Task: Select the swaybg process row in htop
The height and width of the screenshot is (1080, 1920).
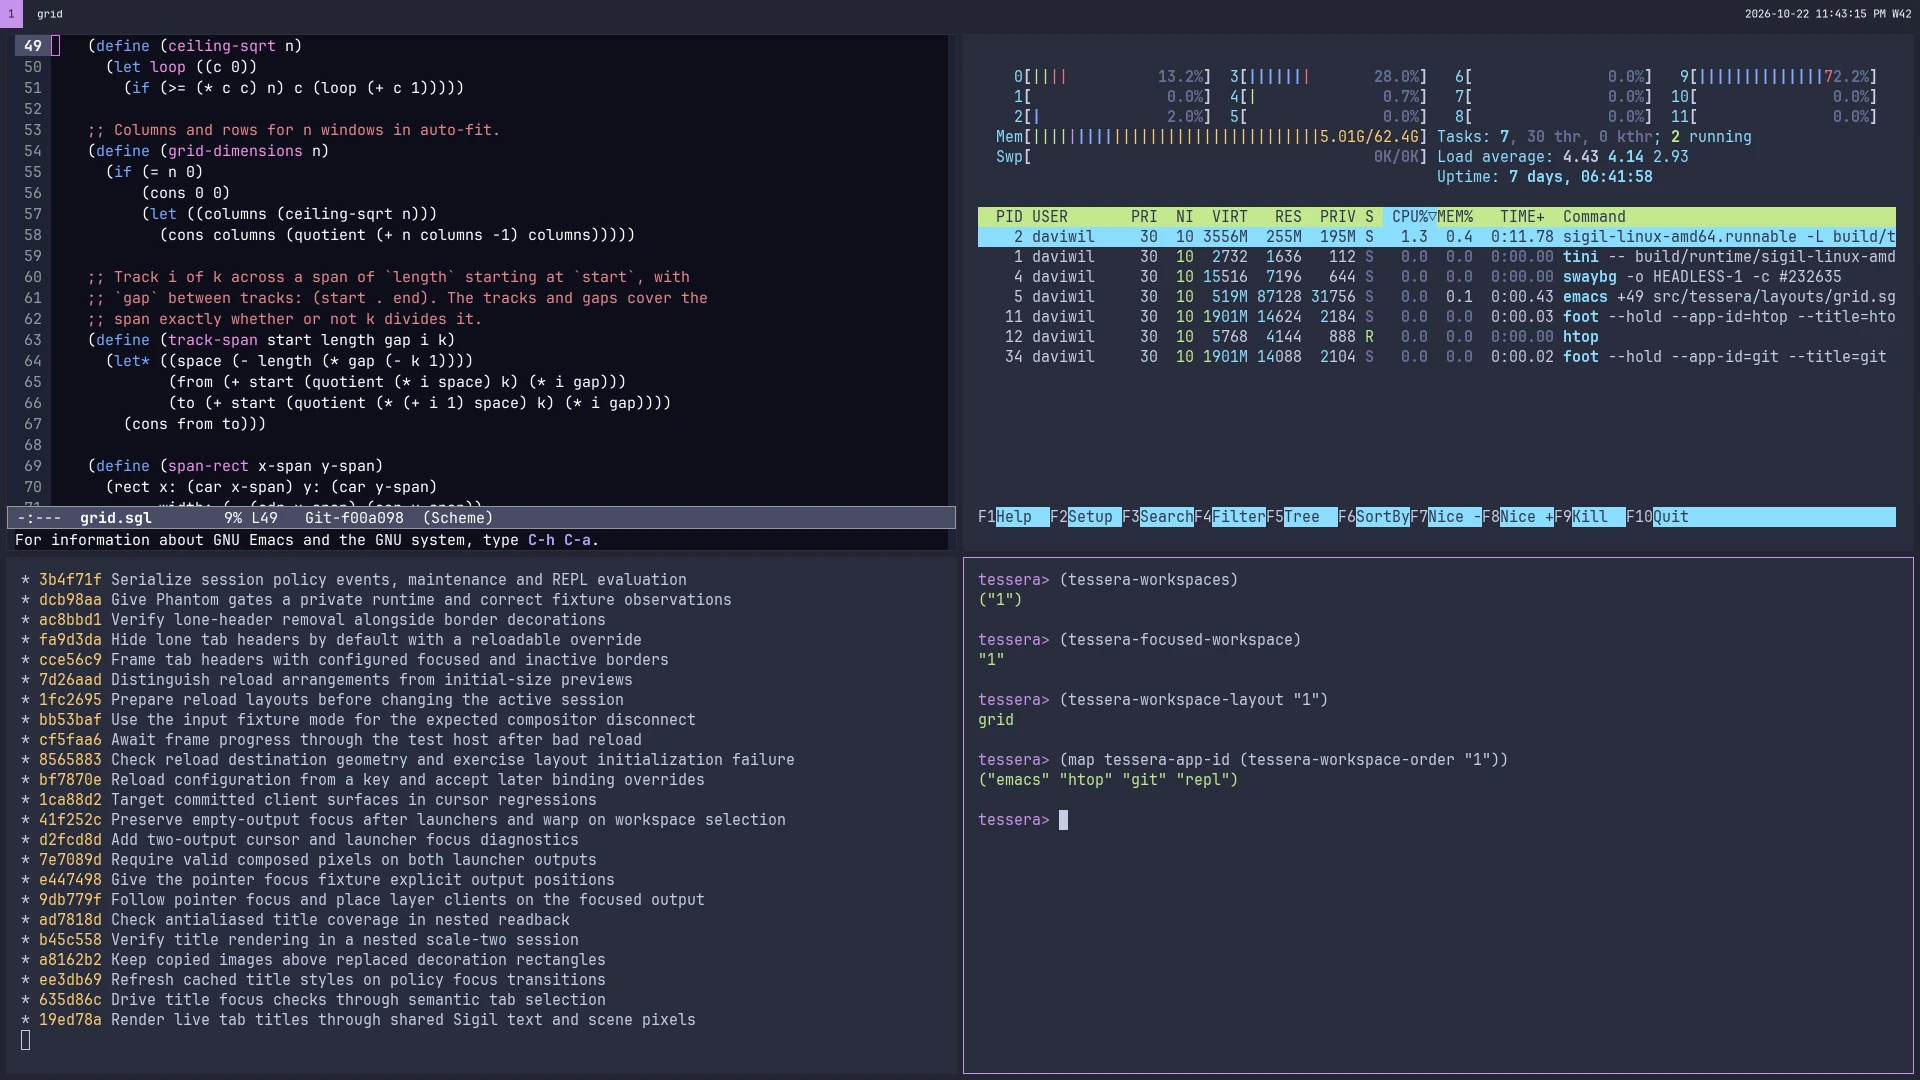Action: [x=1437, y=277]
